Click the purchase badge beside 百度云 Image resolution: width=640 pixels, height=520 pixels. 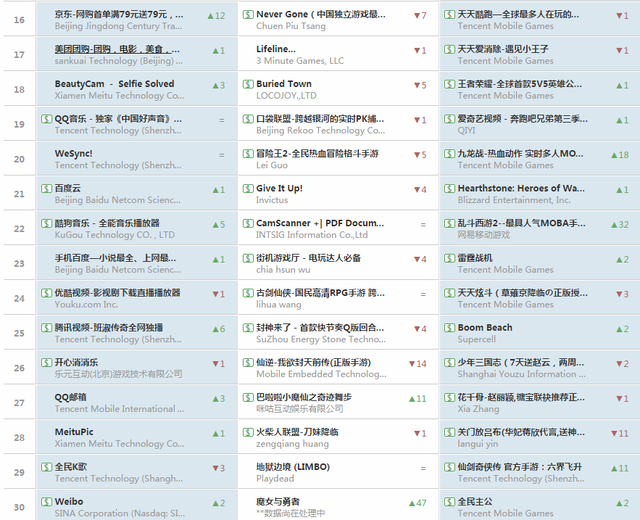pyautogui.click(x=47, y=189)
